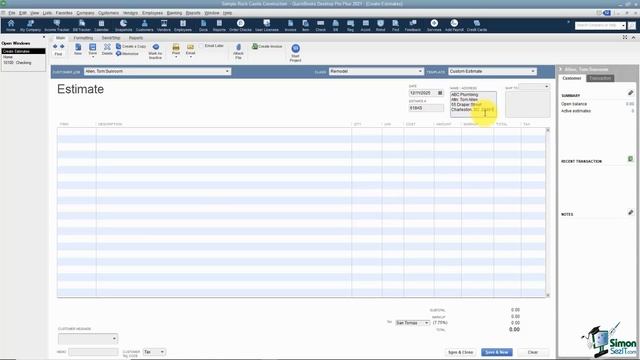640x360 pixels.
Task: Open the Customers menu
Action: tap(108, 13)
